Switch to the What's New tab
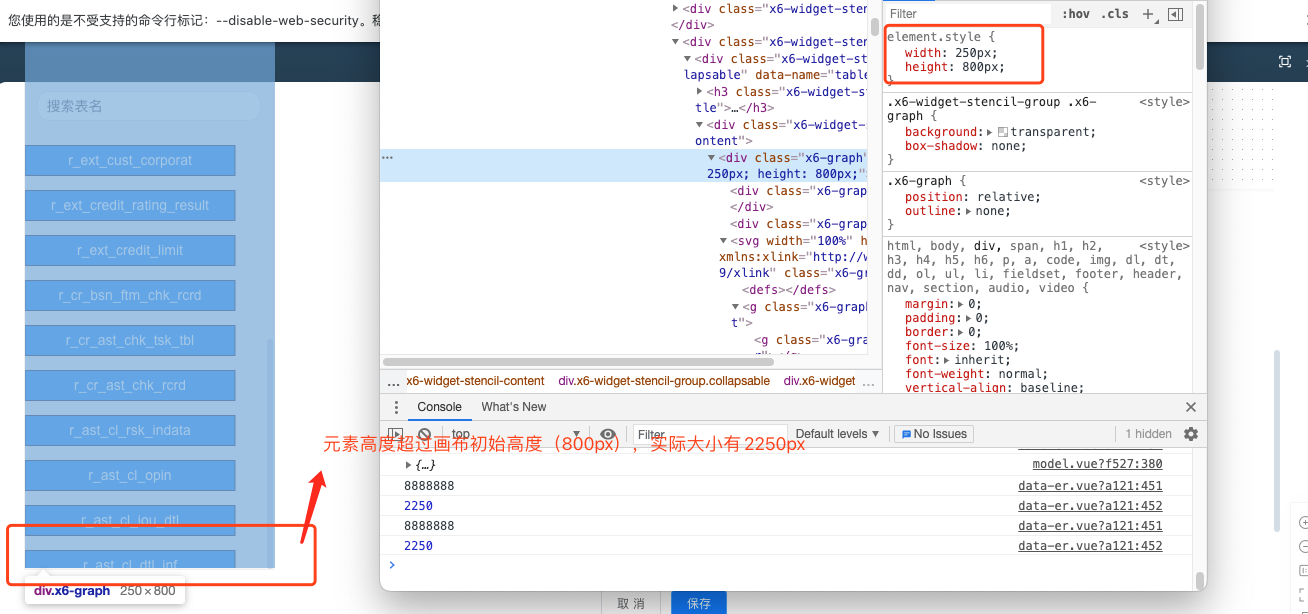 [x=514, y=407]
